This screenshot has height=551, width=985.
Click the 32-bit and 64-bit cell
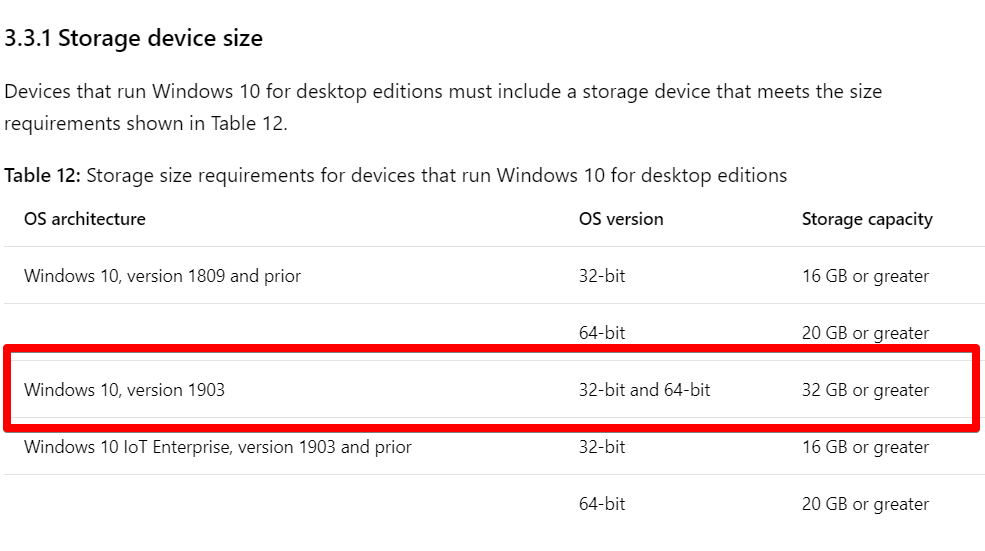point(645,390)
